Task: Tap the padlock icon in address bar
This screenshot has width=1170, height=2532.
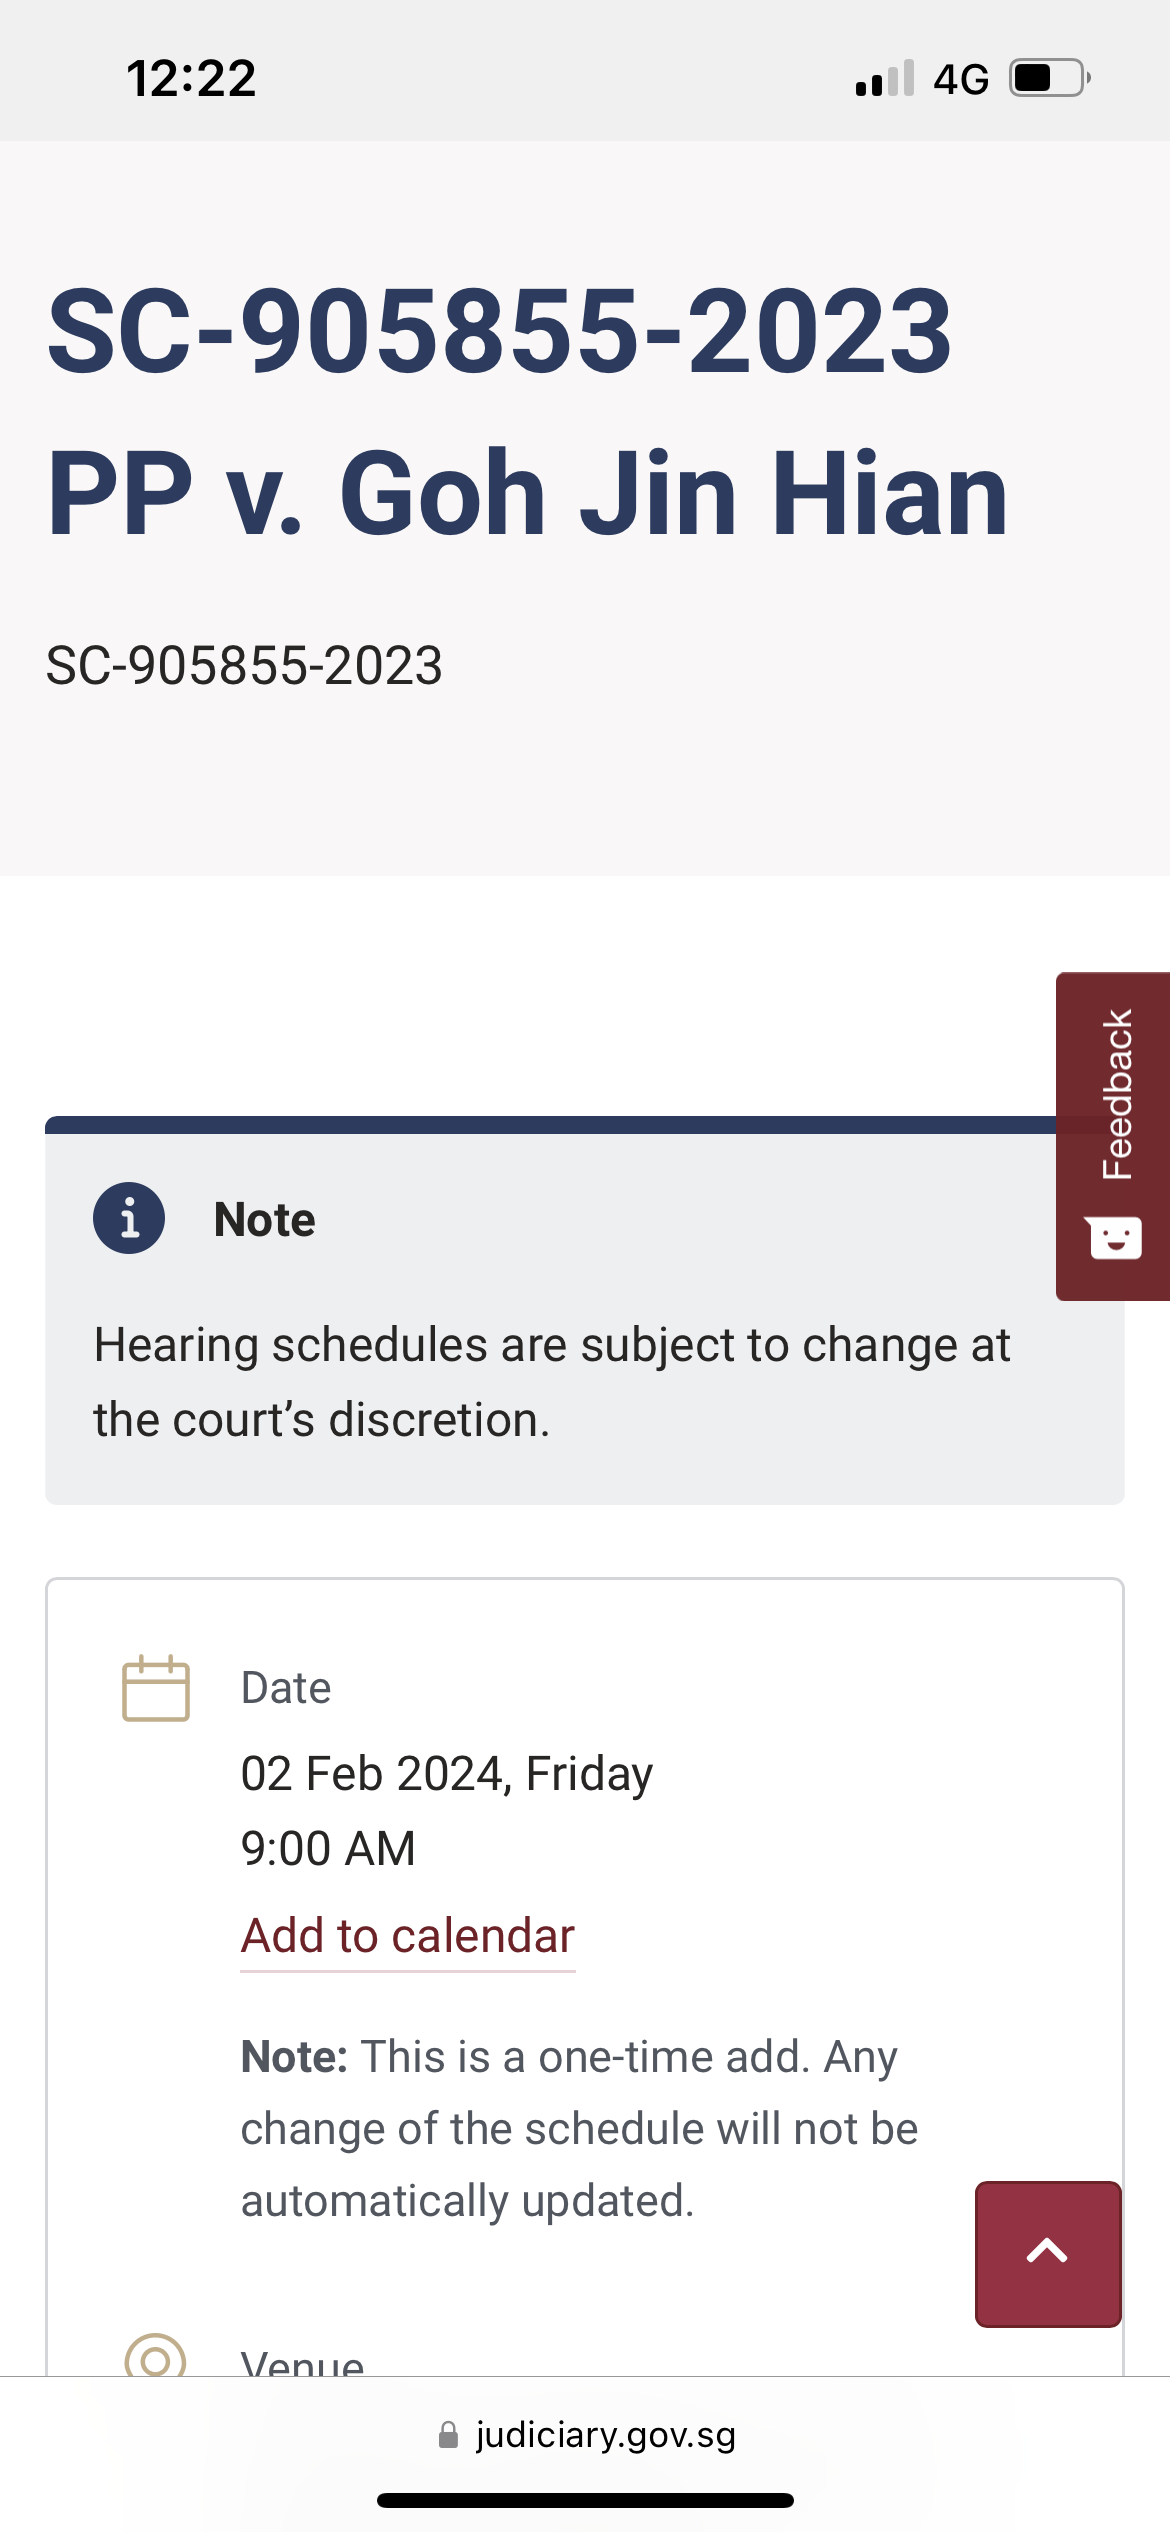Action: click(449, 2435)
